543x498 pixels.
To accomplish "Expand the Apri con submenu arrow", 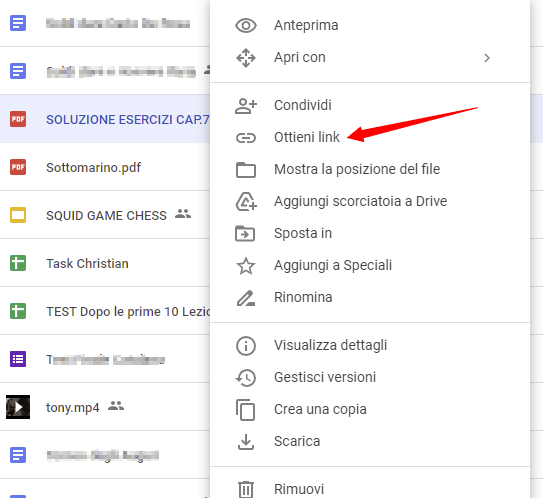I will 487,58.
